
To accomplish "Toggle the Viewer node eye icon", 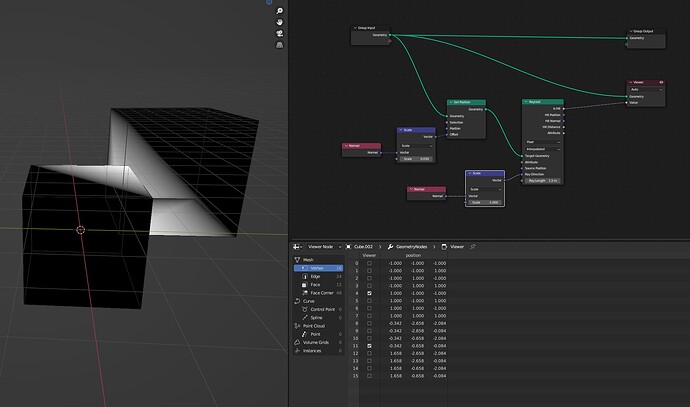I will coord(661,82).
